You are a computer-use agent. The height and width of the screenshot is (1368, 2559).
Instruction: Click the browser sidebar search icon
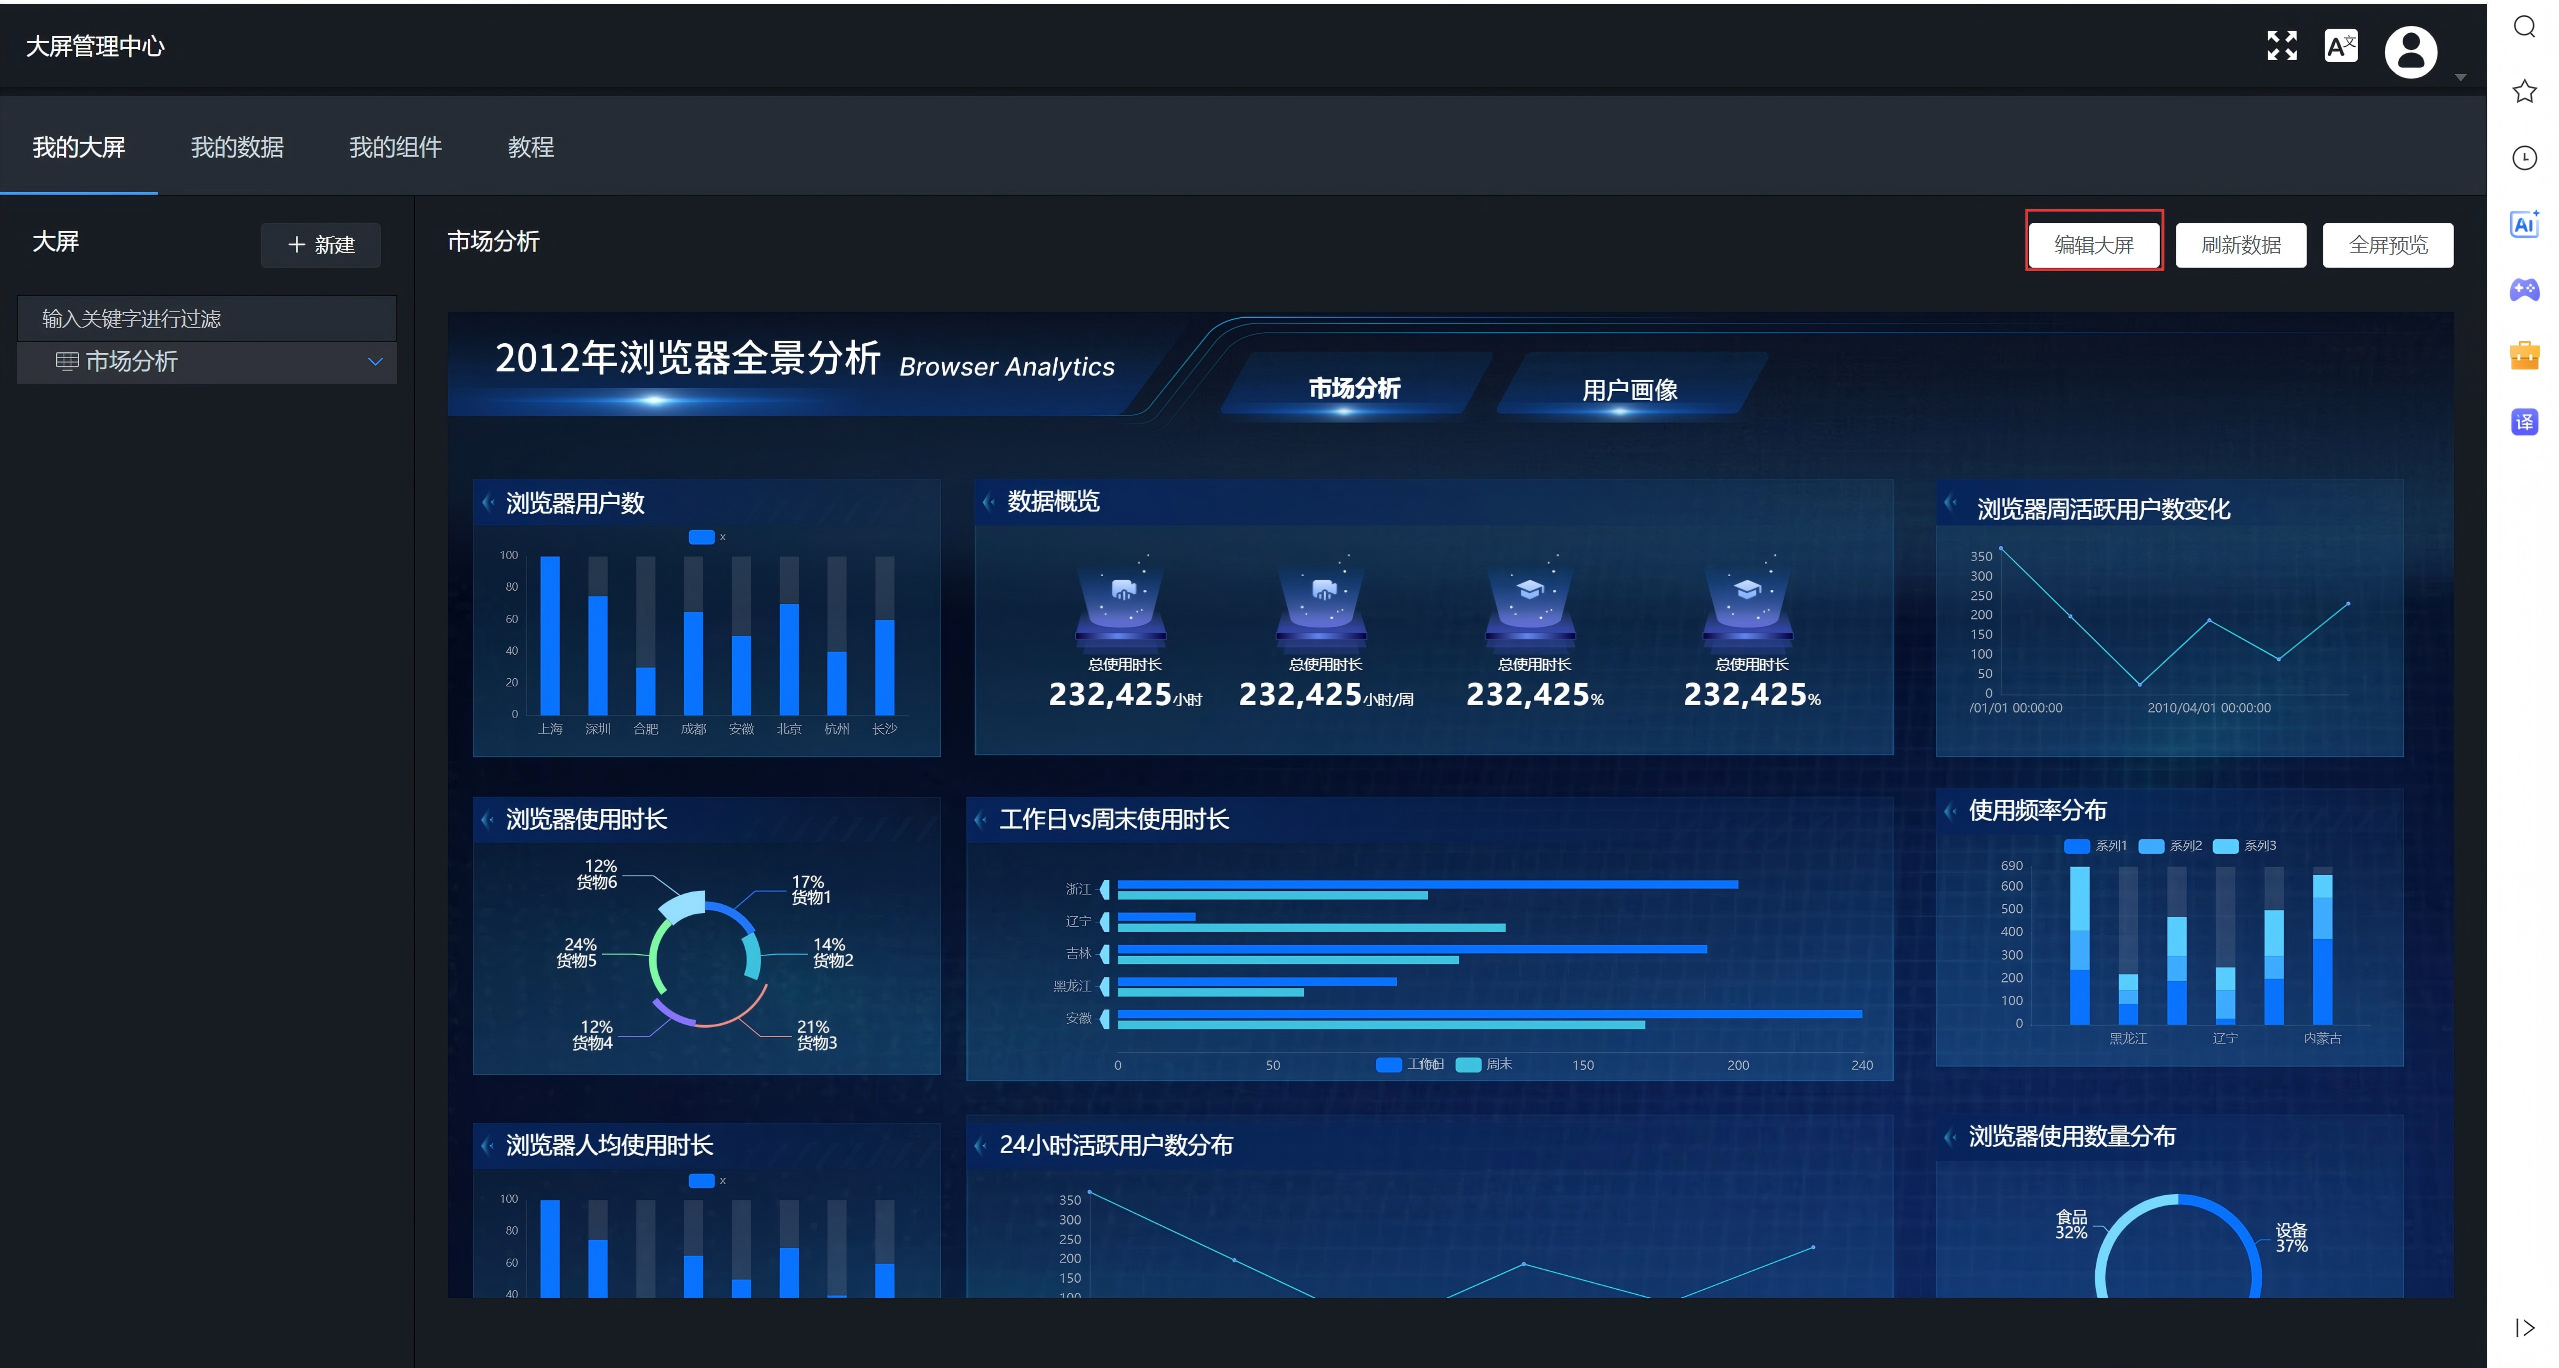coord(2524,27)
